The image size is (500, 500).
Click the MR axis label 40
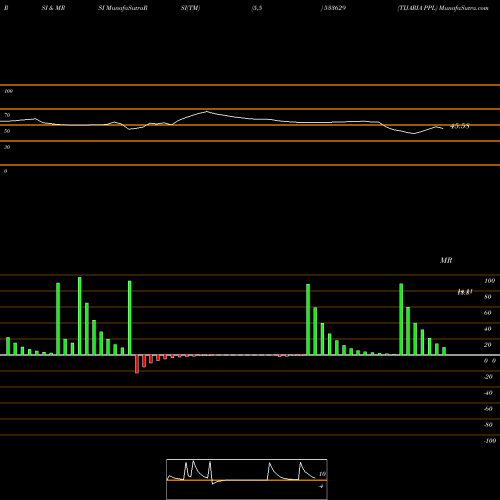[x=488, y=329]
